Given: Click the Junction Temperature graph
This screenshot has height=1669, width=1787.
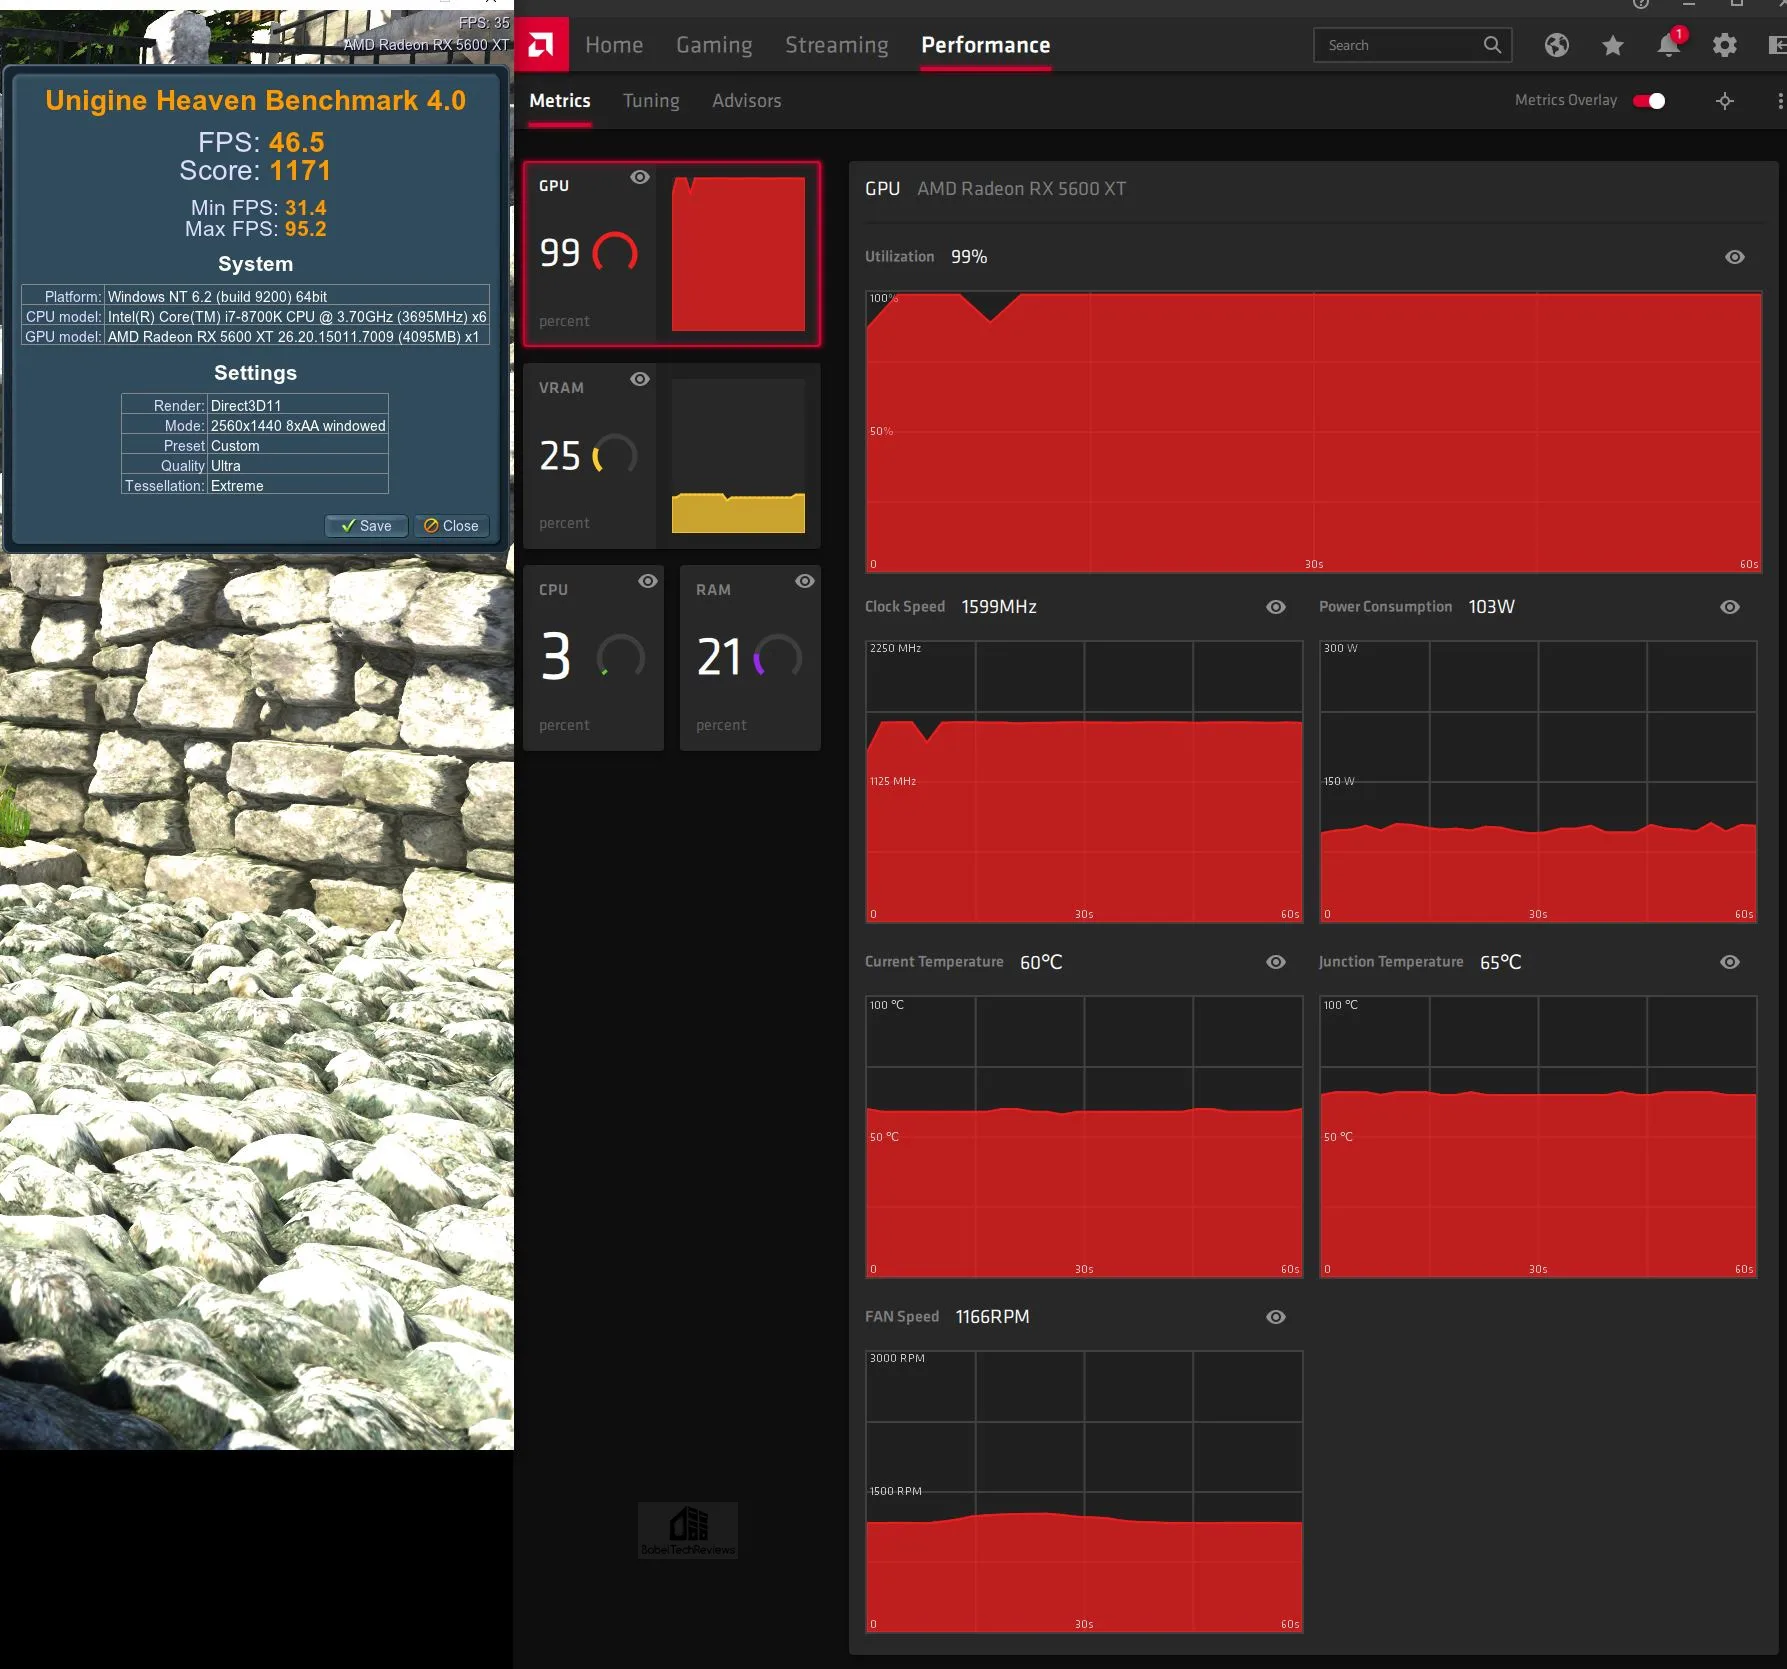Looking at the screenshot, I should coord(1538,1137).
